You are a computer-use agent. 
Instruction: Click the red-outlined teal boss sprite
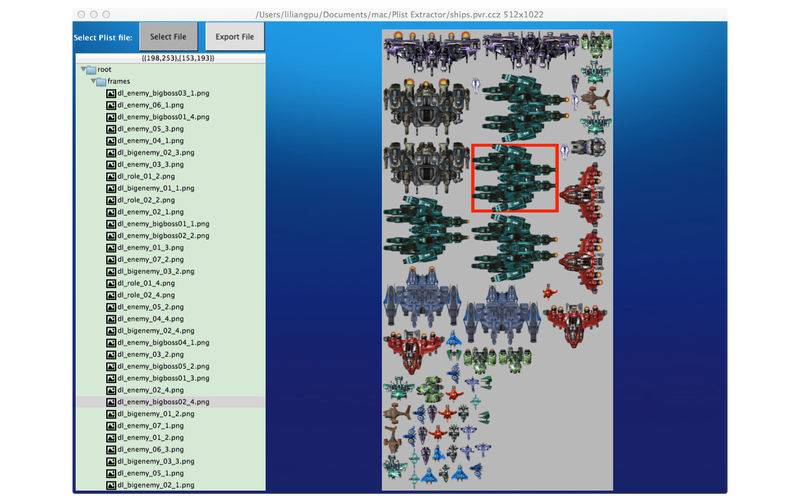tap(515, 178)
